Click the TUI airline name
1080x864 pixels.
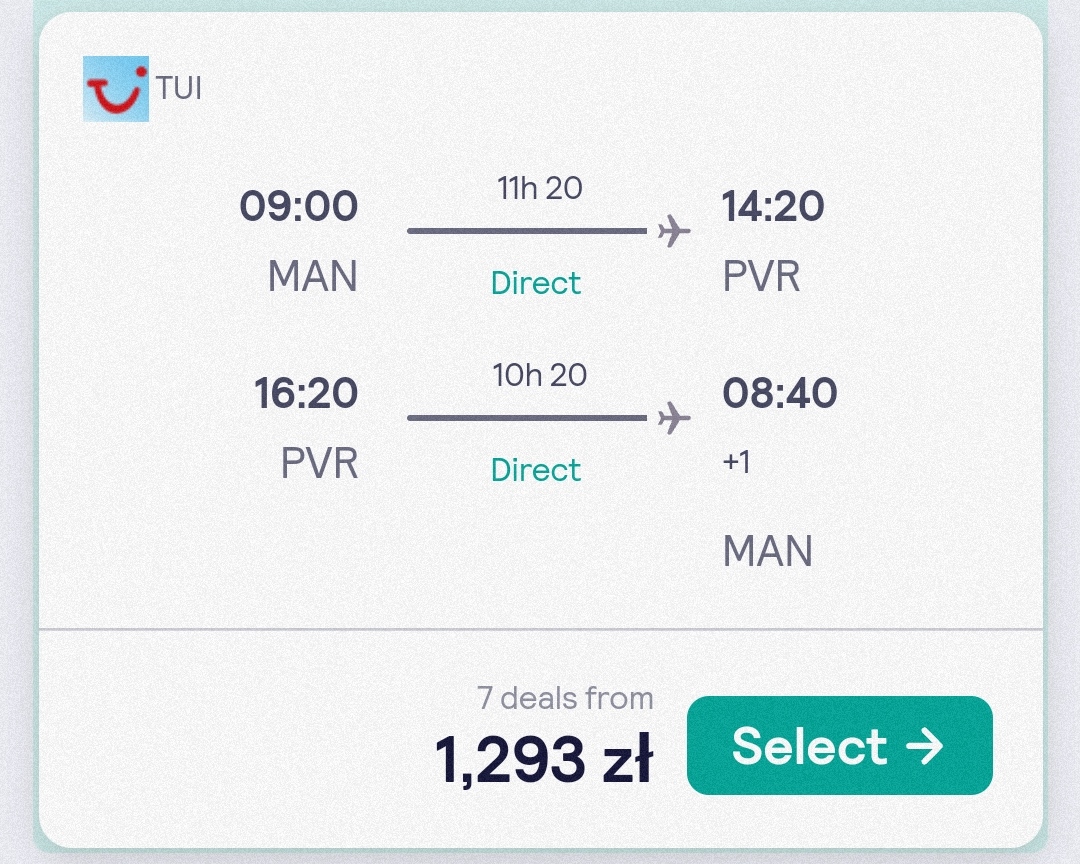point(179,89)
